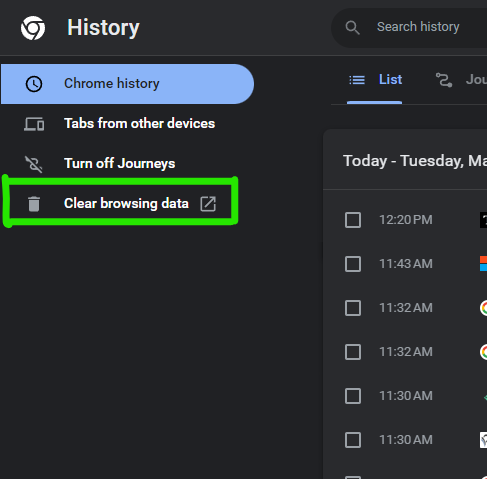The width and height of the screenshot is (487, 479).
Task: Open Chrome history in the sidebar
Action: coord(127,84)
